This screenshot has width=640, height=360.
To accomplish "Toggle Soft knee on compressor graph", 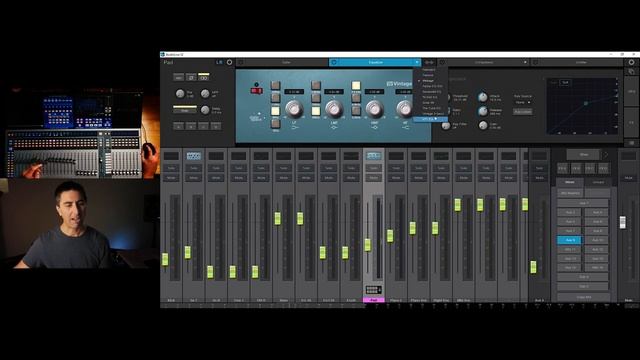I will click(565, 82).
